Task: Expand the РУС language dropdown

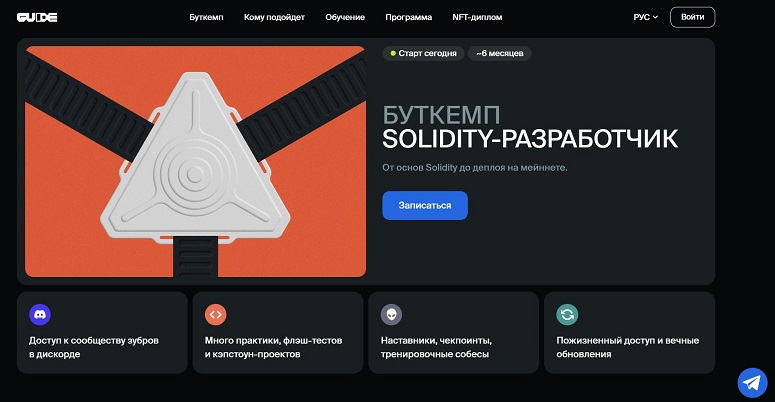Action: click(x=646, y=17)
